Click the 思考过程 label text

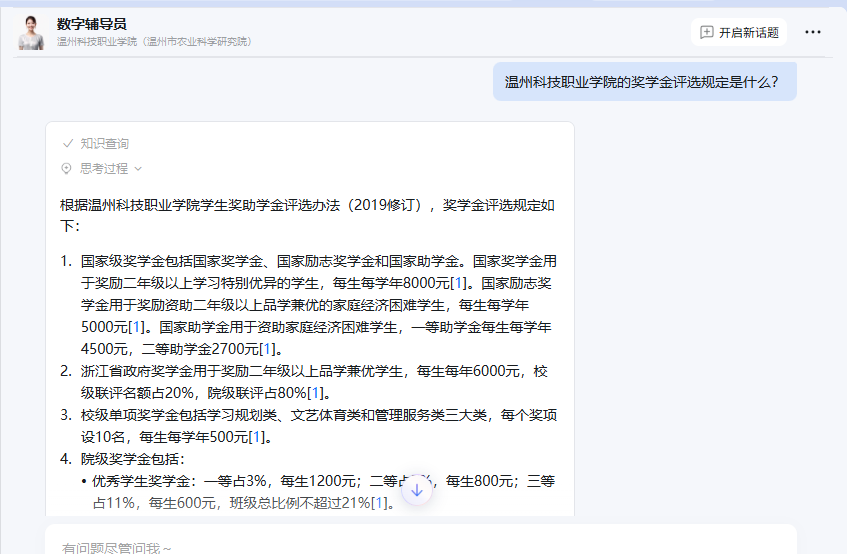point(104,169)
